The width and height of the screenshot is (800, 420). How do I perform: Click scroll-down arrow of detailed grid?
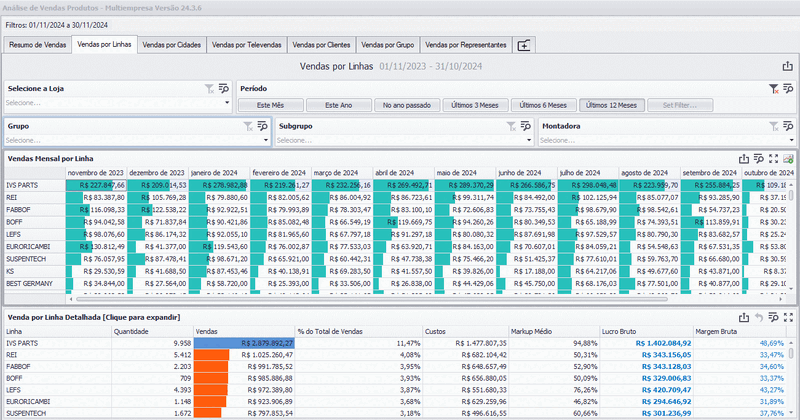tap(791, 413)
